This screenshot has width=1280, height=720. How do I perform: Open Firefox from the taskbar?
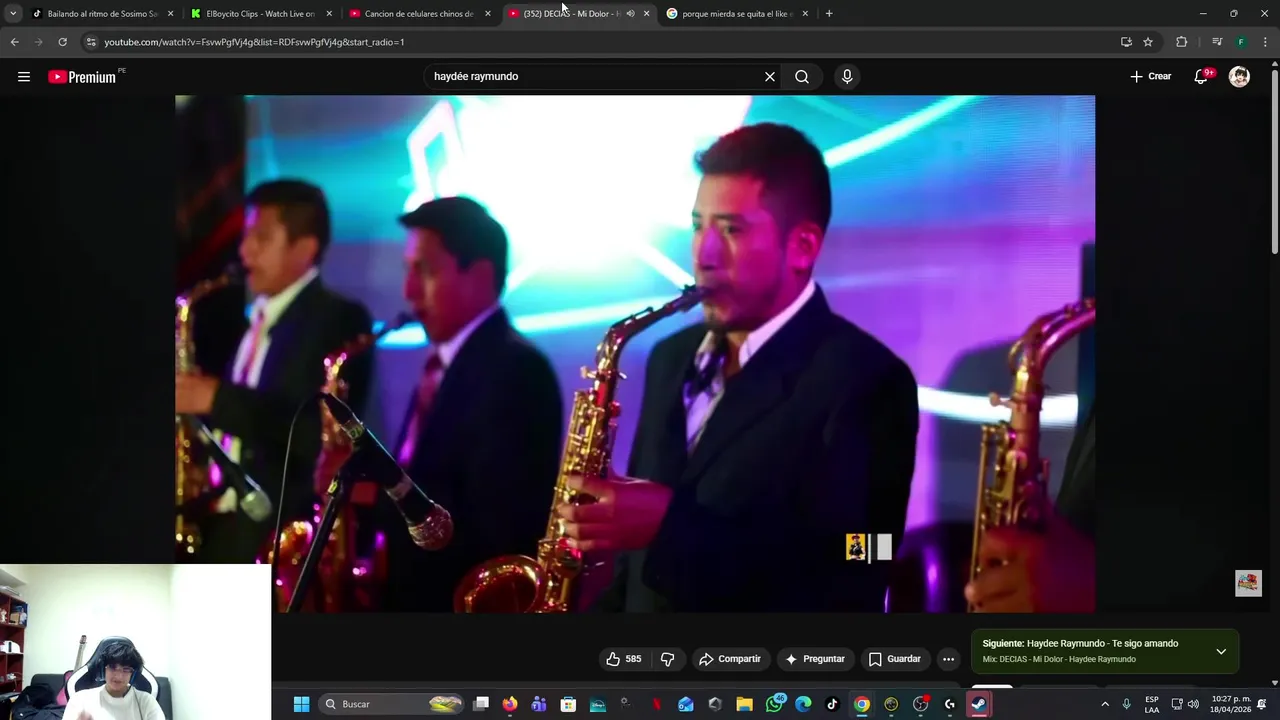click(510, 704)
